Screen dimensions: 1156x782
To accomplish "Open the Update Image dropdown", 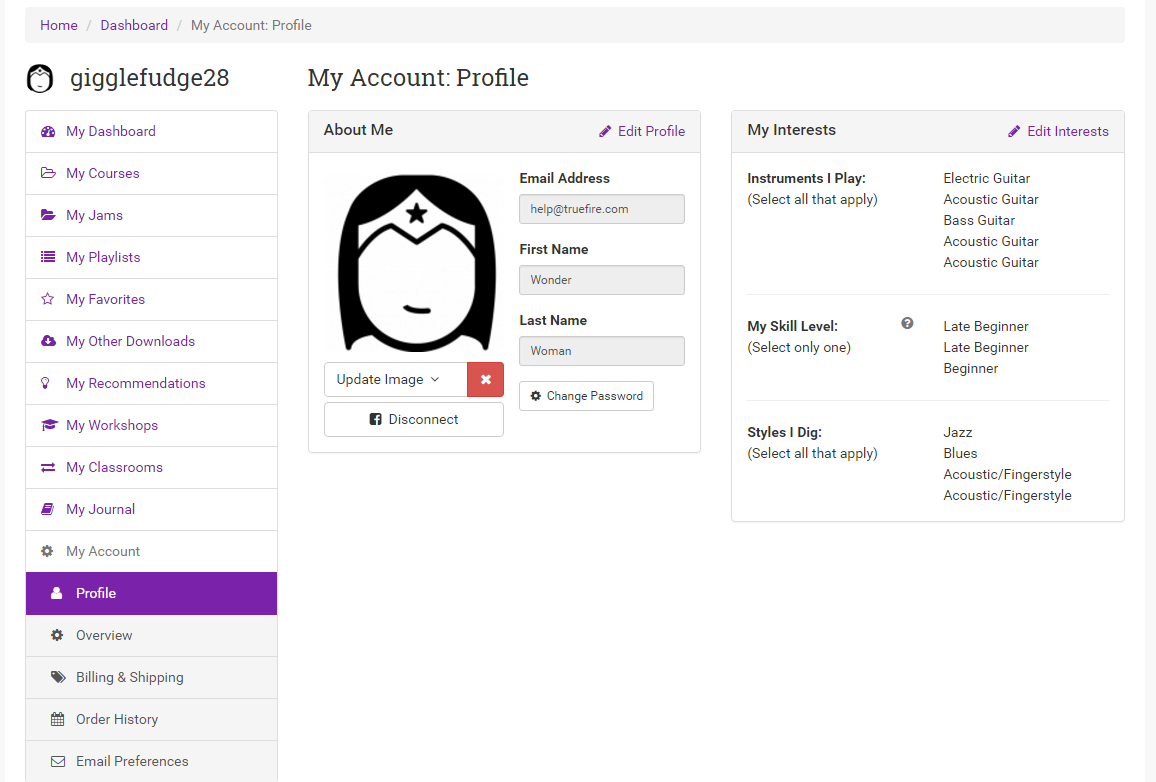I will pyautogui.click(x=396, y=380).
